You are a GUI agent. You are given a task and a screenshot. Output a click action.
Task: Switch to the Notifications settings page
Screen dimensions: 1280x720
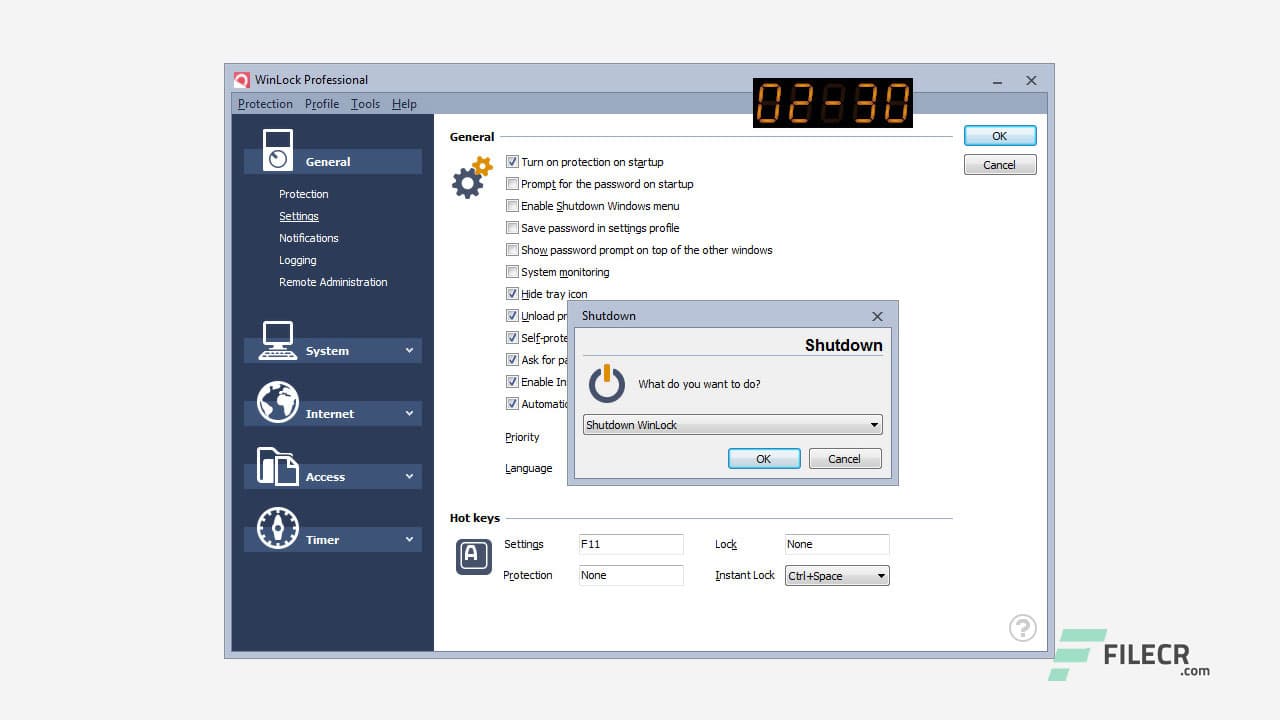308,238
